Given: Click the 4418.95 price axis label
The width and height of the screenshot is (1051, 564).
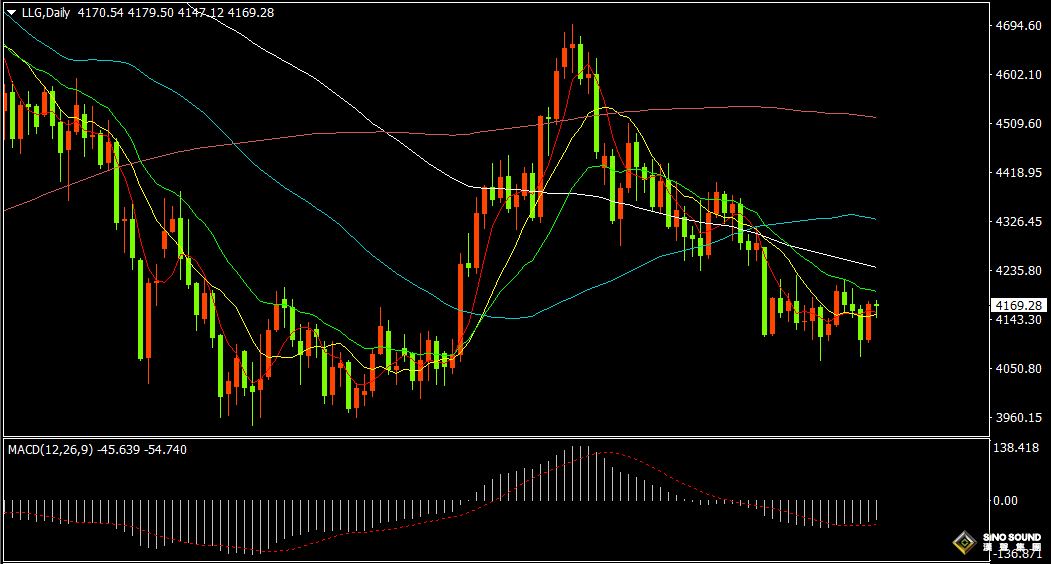Looking at the screenshot, I should (x=1019, y=172).
